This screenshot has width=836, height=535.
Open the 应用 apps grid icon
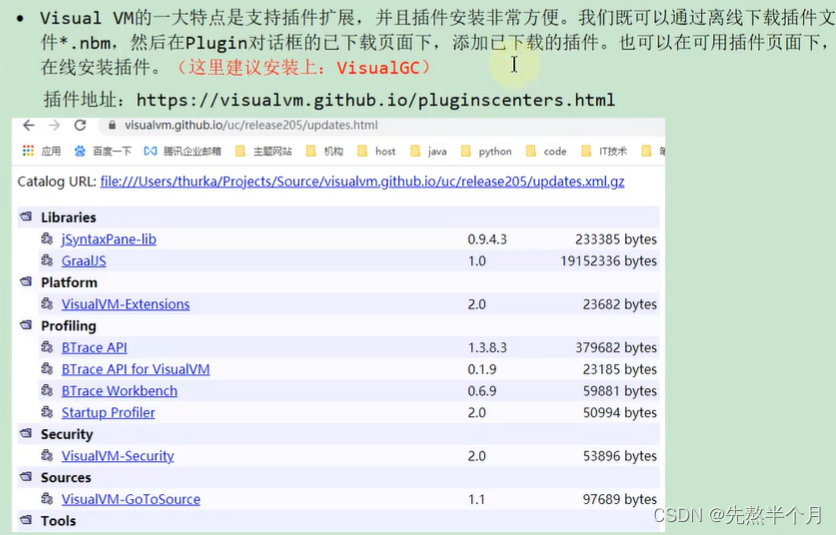click(x=28, y=151)
